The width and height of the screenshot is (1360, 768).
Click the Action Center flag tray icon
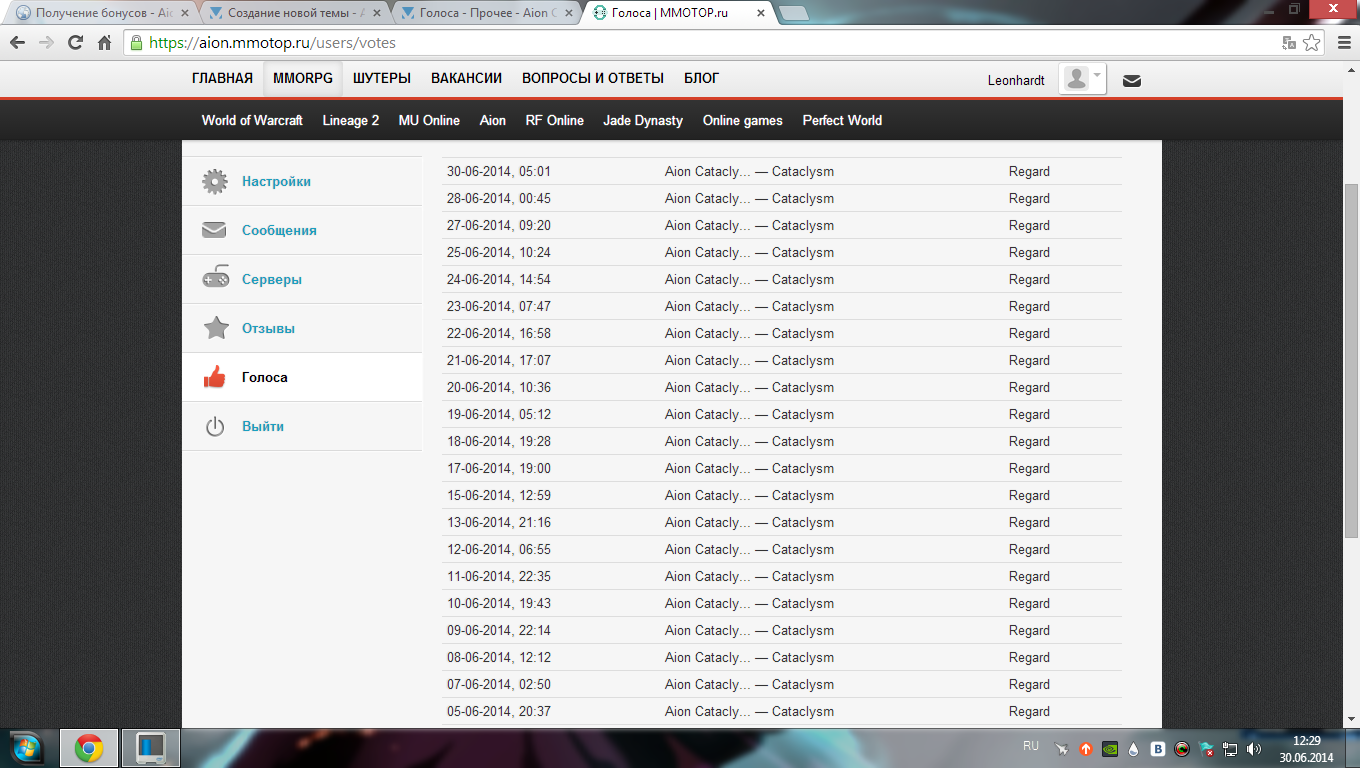coord(1206,748)
